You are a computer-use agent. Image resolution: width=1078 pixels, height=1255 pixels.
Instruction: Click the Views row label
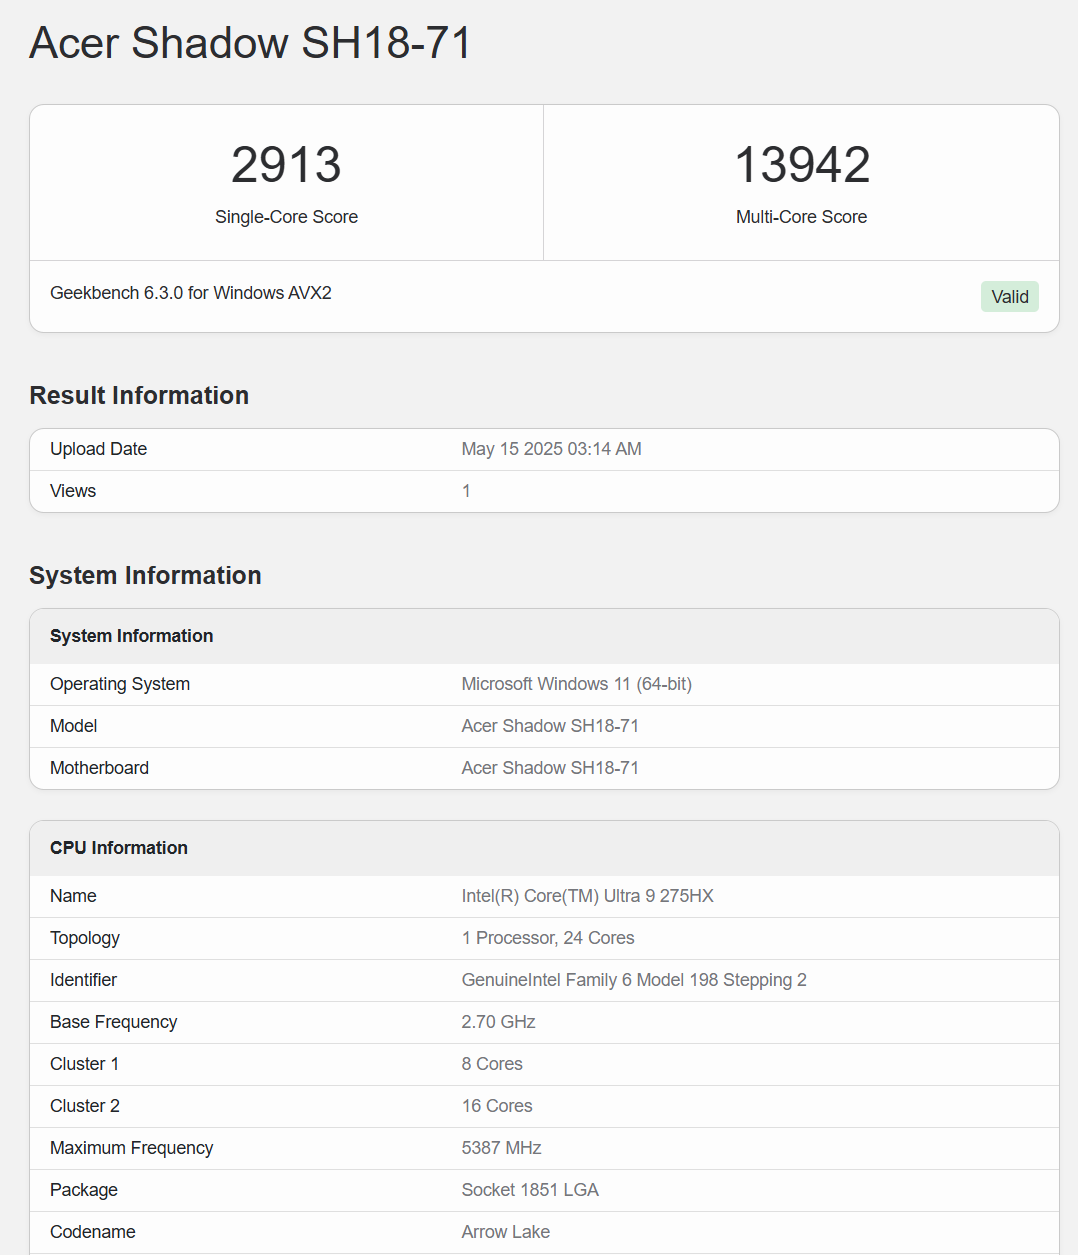coord(73,491)
